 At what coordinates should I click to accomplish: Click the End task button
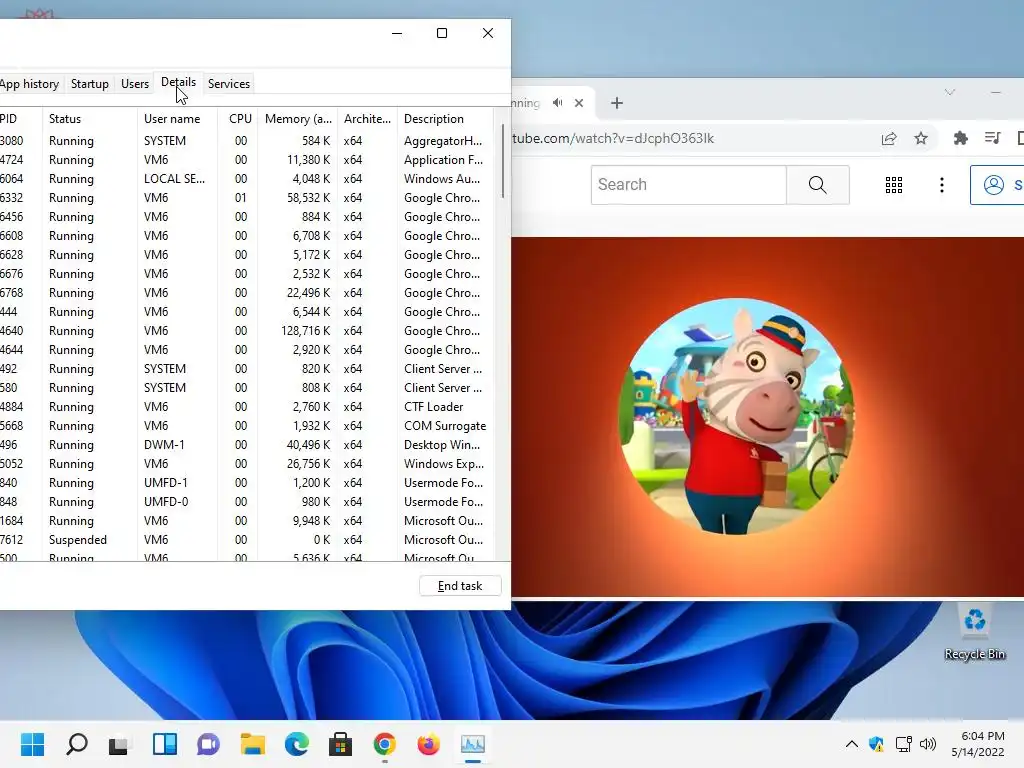tap(460, 586)
